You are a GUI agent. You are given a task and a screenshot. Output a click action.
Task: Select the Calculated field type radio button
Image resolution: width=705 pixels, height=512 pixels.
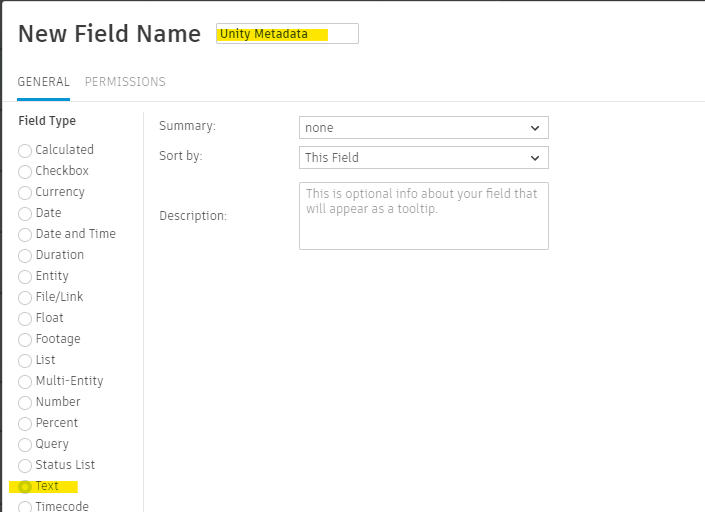(x=25, y=150)
